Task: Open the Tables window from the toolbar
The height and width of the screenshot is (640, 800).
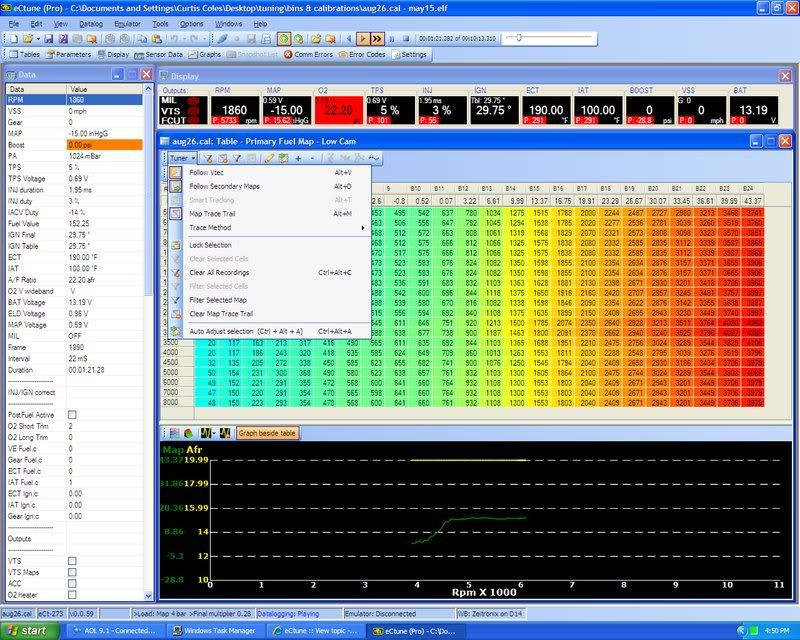Action: 24,54
